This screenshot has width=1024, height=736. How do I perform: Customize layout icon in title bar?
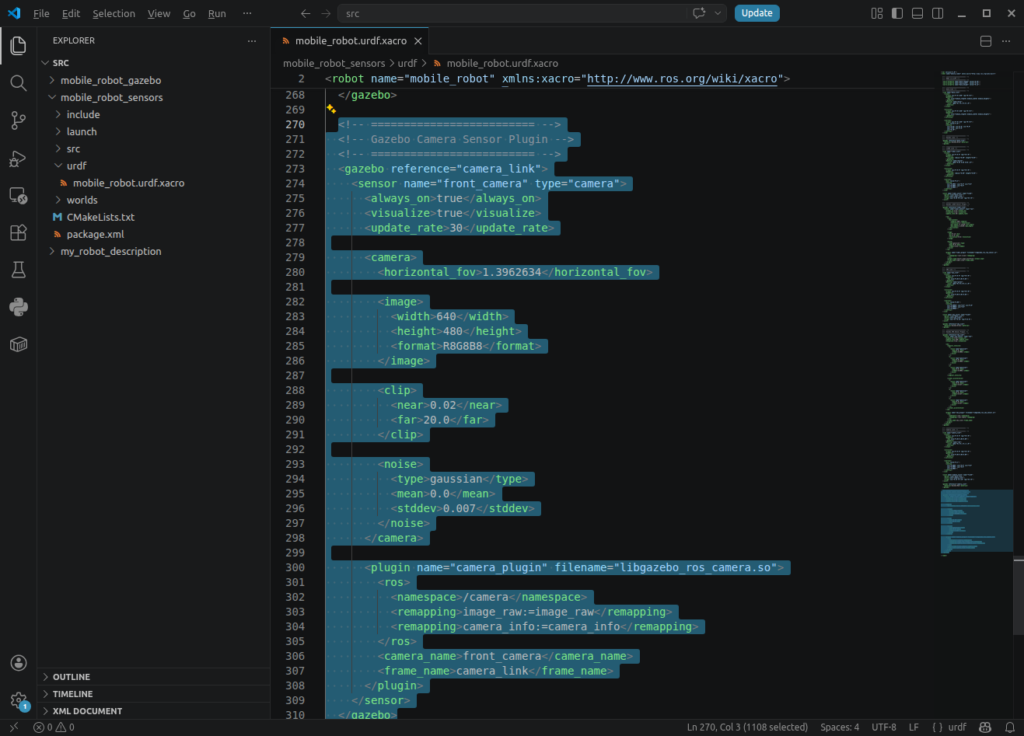tap(876, 13)
